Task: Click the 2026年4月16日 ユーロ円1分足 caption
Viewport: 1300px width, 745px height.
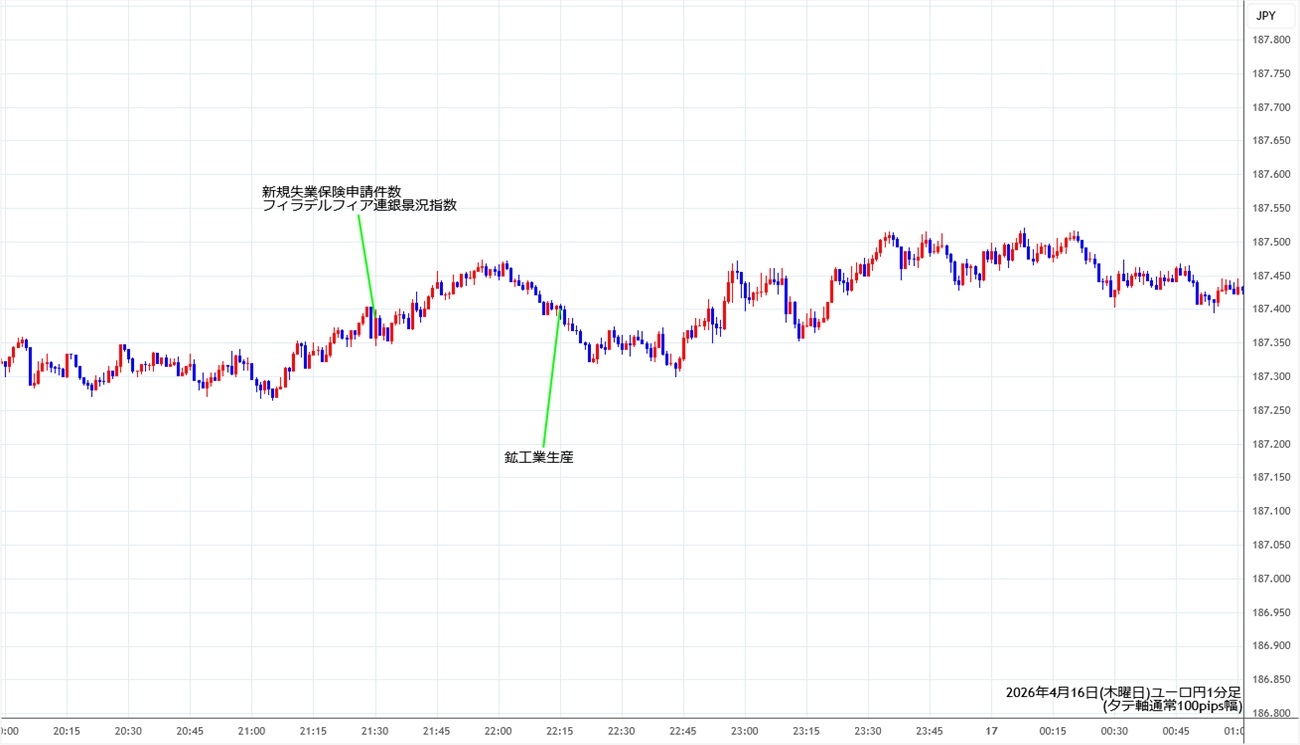Action: [x=1123, y=692]
